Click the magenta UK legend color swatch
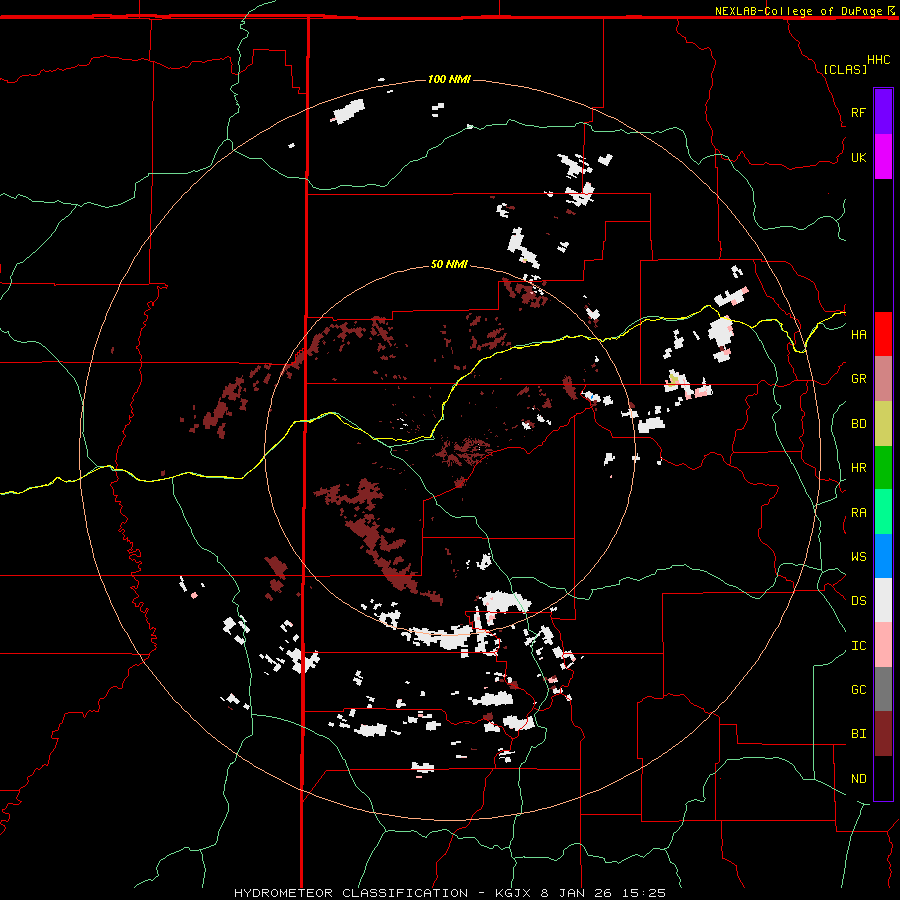 883,157
